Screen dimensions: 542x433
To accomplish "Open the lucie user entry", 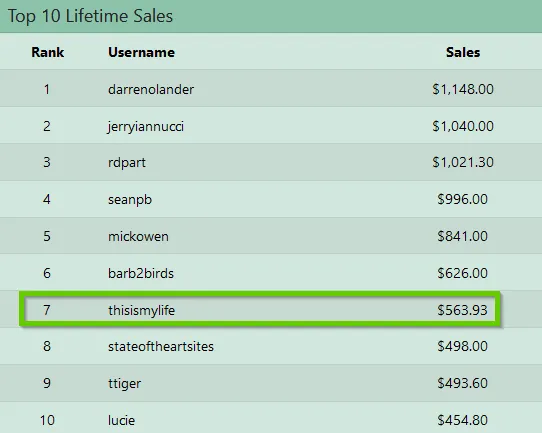I will [x=121, y=421].
